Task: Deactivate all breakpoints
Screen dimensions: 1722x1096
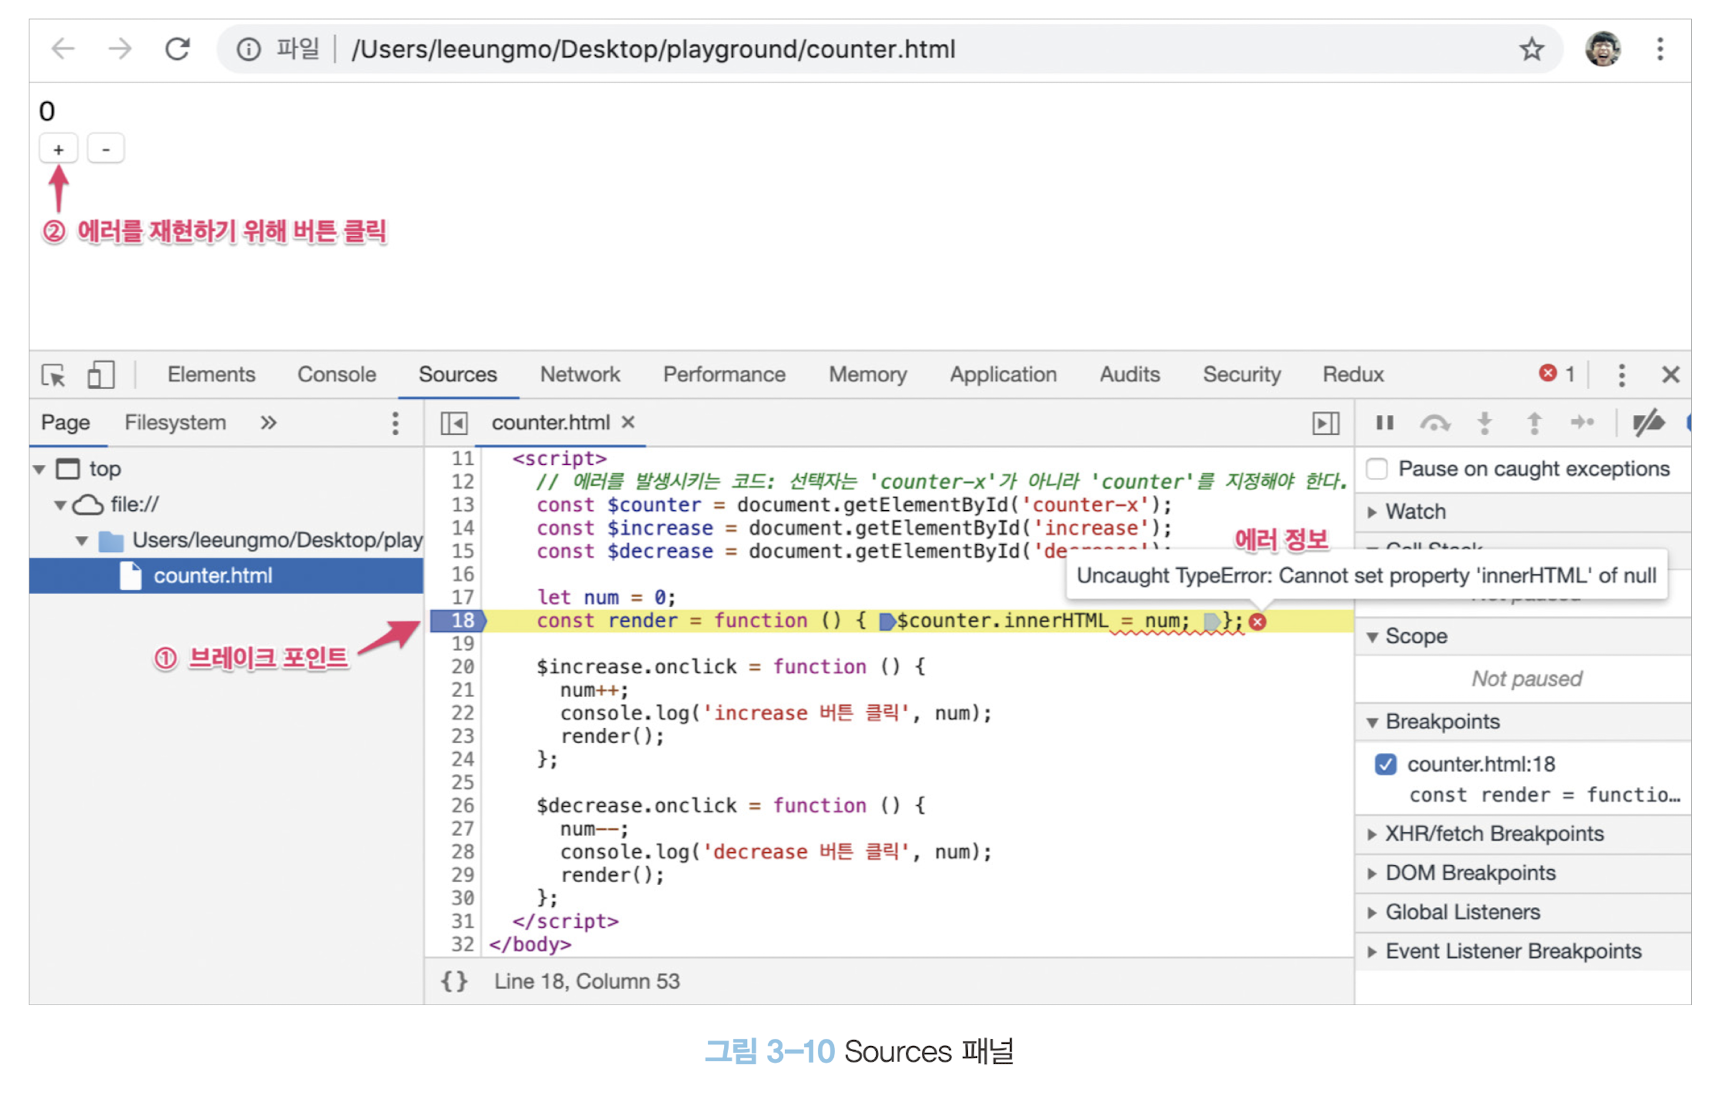Action: 1648,423
